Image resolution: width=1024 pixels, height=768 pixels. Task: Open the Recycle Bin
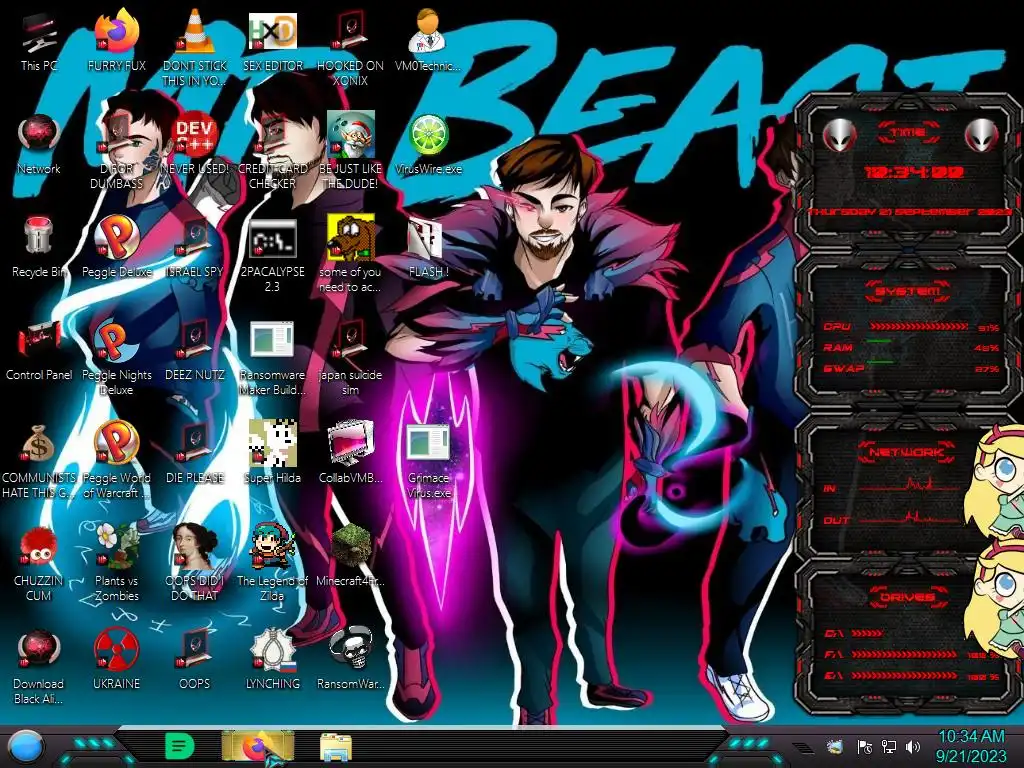point(39,247)
